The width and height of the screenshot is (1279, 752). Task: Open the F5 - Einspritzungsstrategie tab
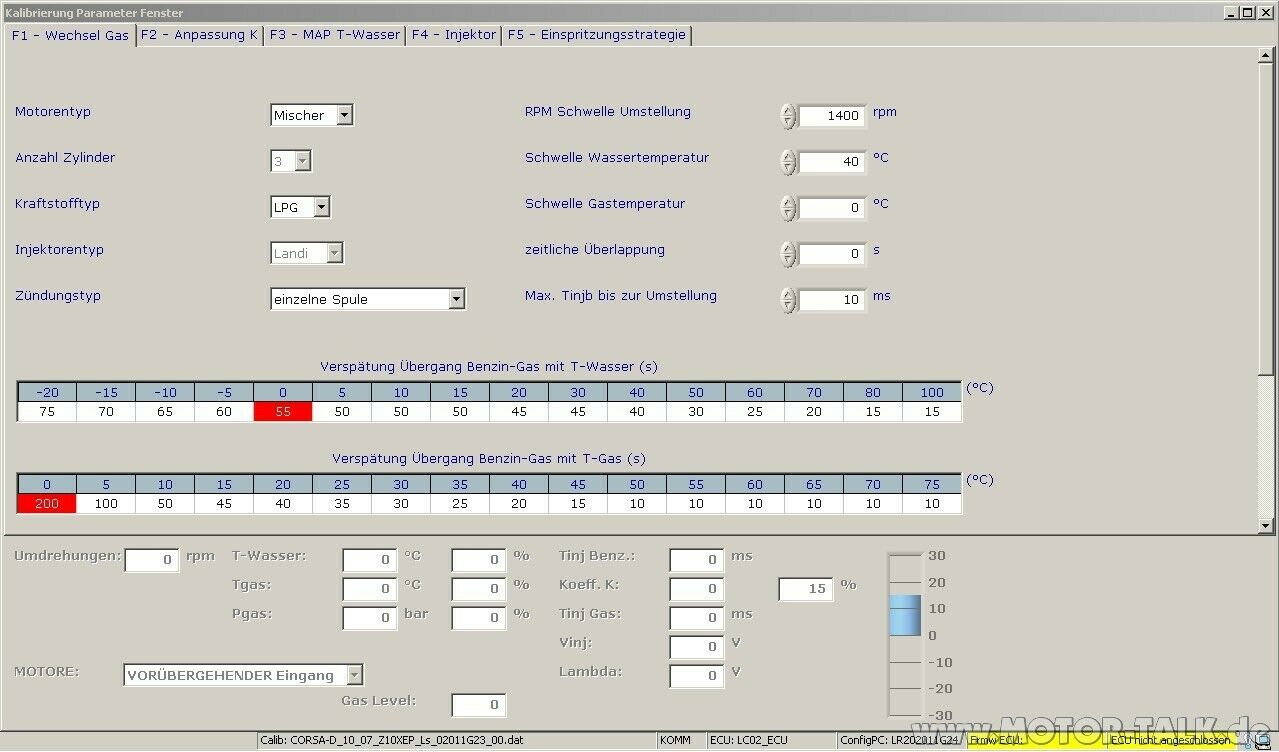(x=597, y=35)
